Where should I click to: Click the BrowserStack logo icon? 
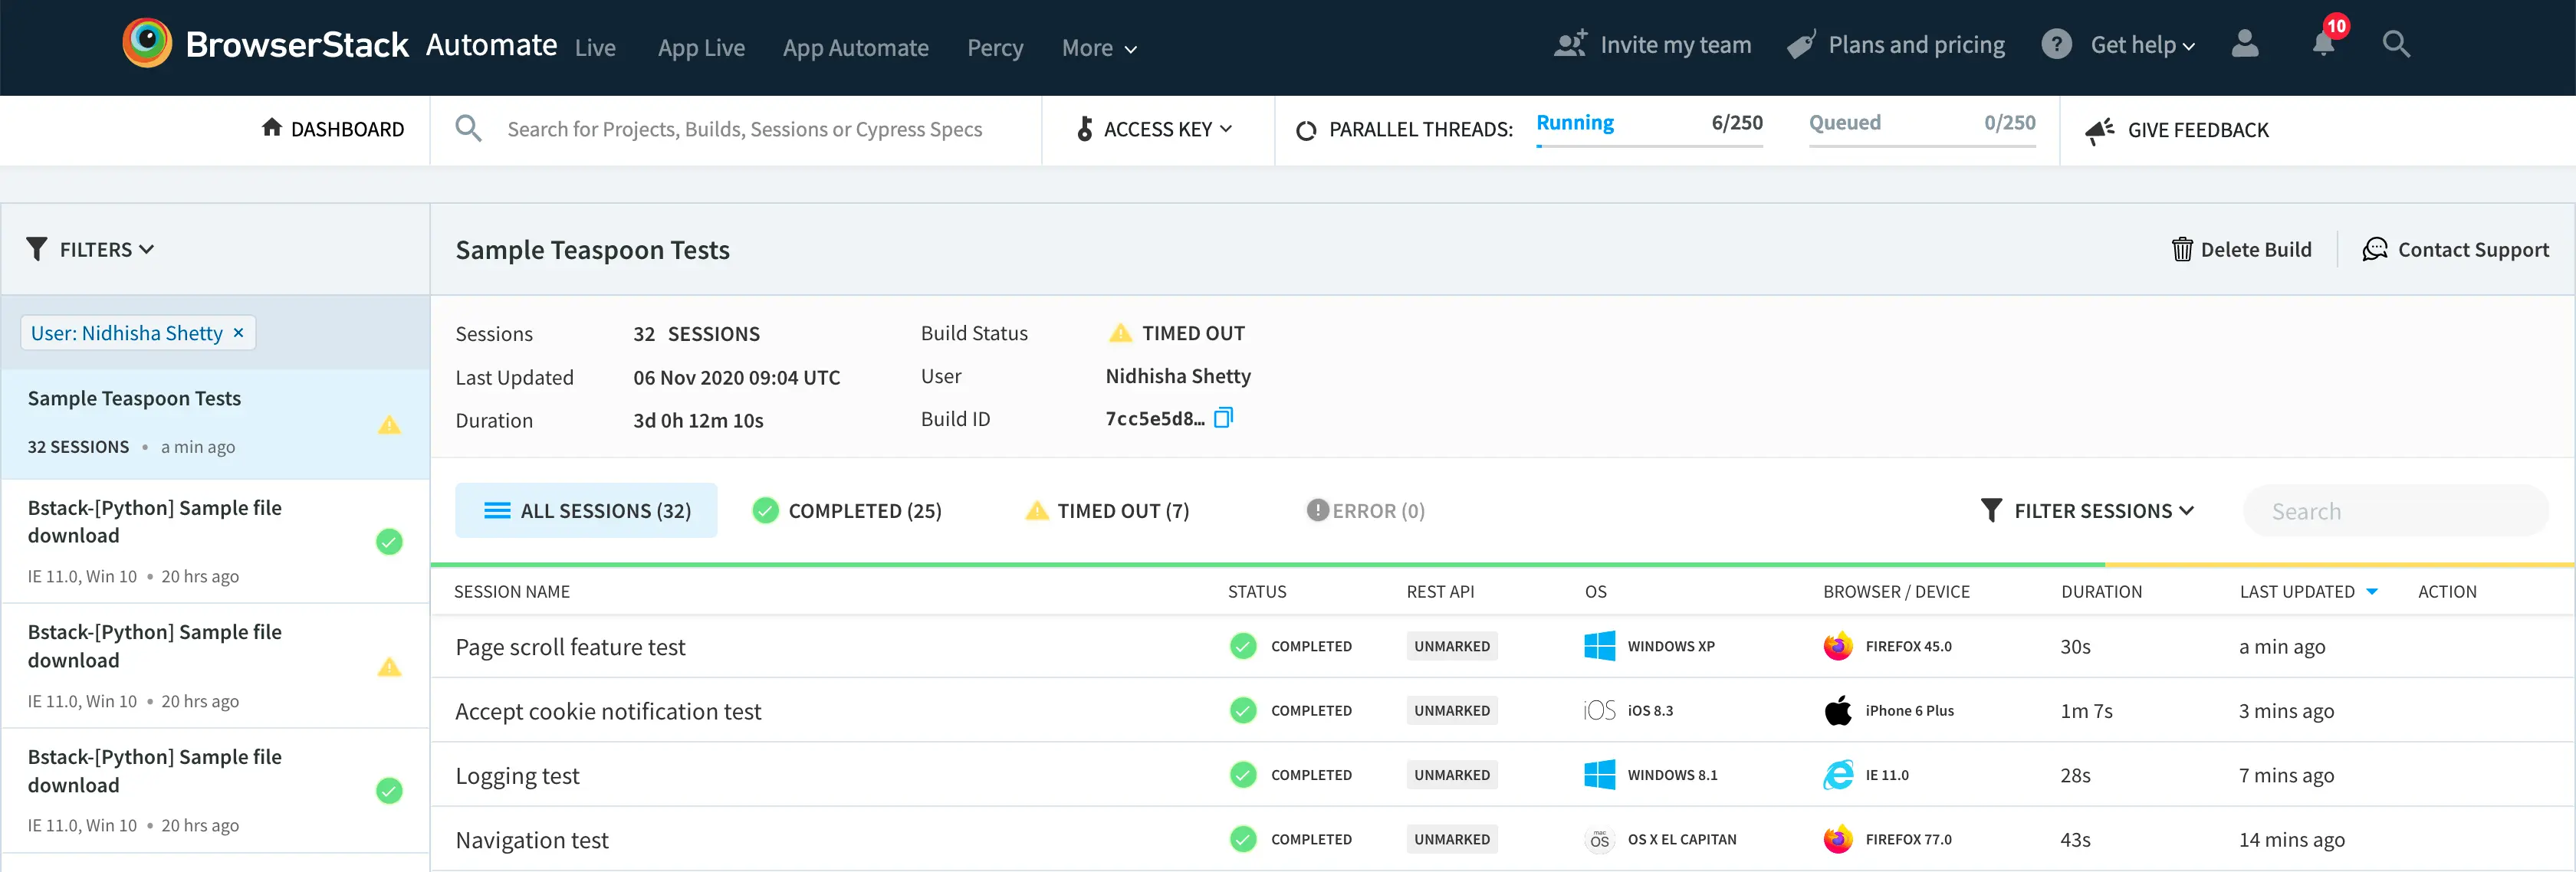[147, 44]
